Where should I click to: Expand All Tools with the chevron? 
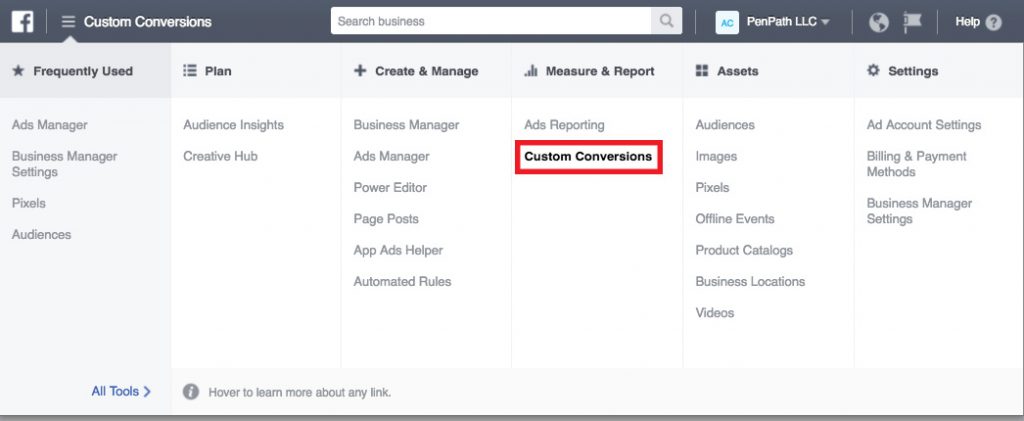coord(121,392)
